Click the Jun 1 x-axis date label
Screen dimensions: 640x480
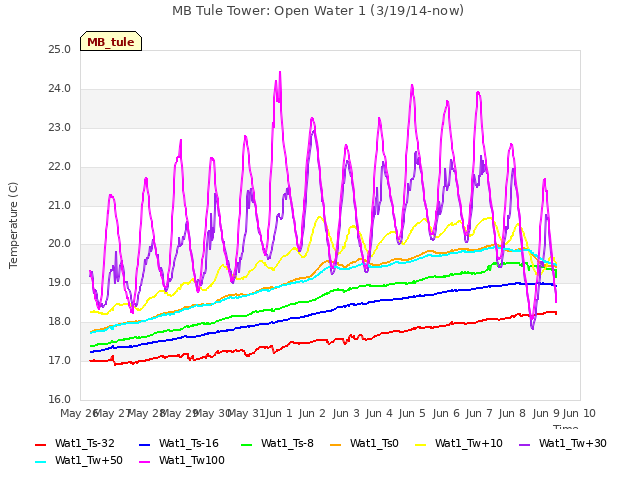click(x=279, y=413)
